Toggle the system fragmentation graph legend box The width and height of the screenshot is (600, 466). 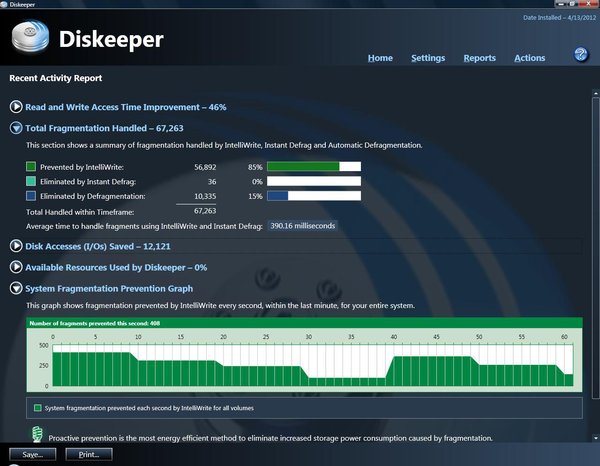pyautogui.click(x=37, y=408)
